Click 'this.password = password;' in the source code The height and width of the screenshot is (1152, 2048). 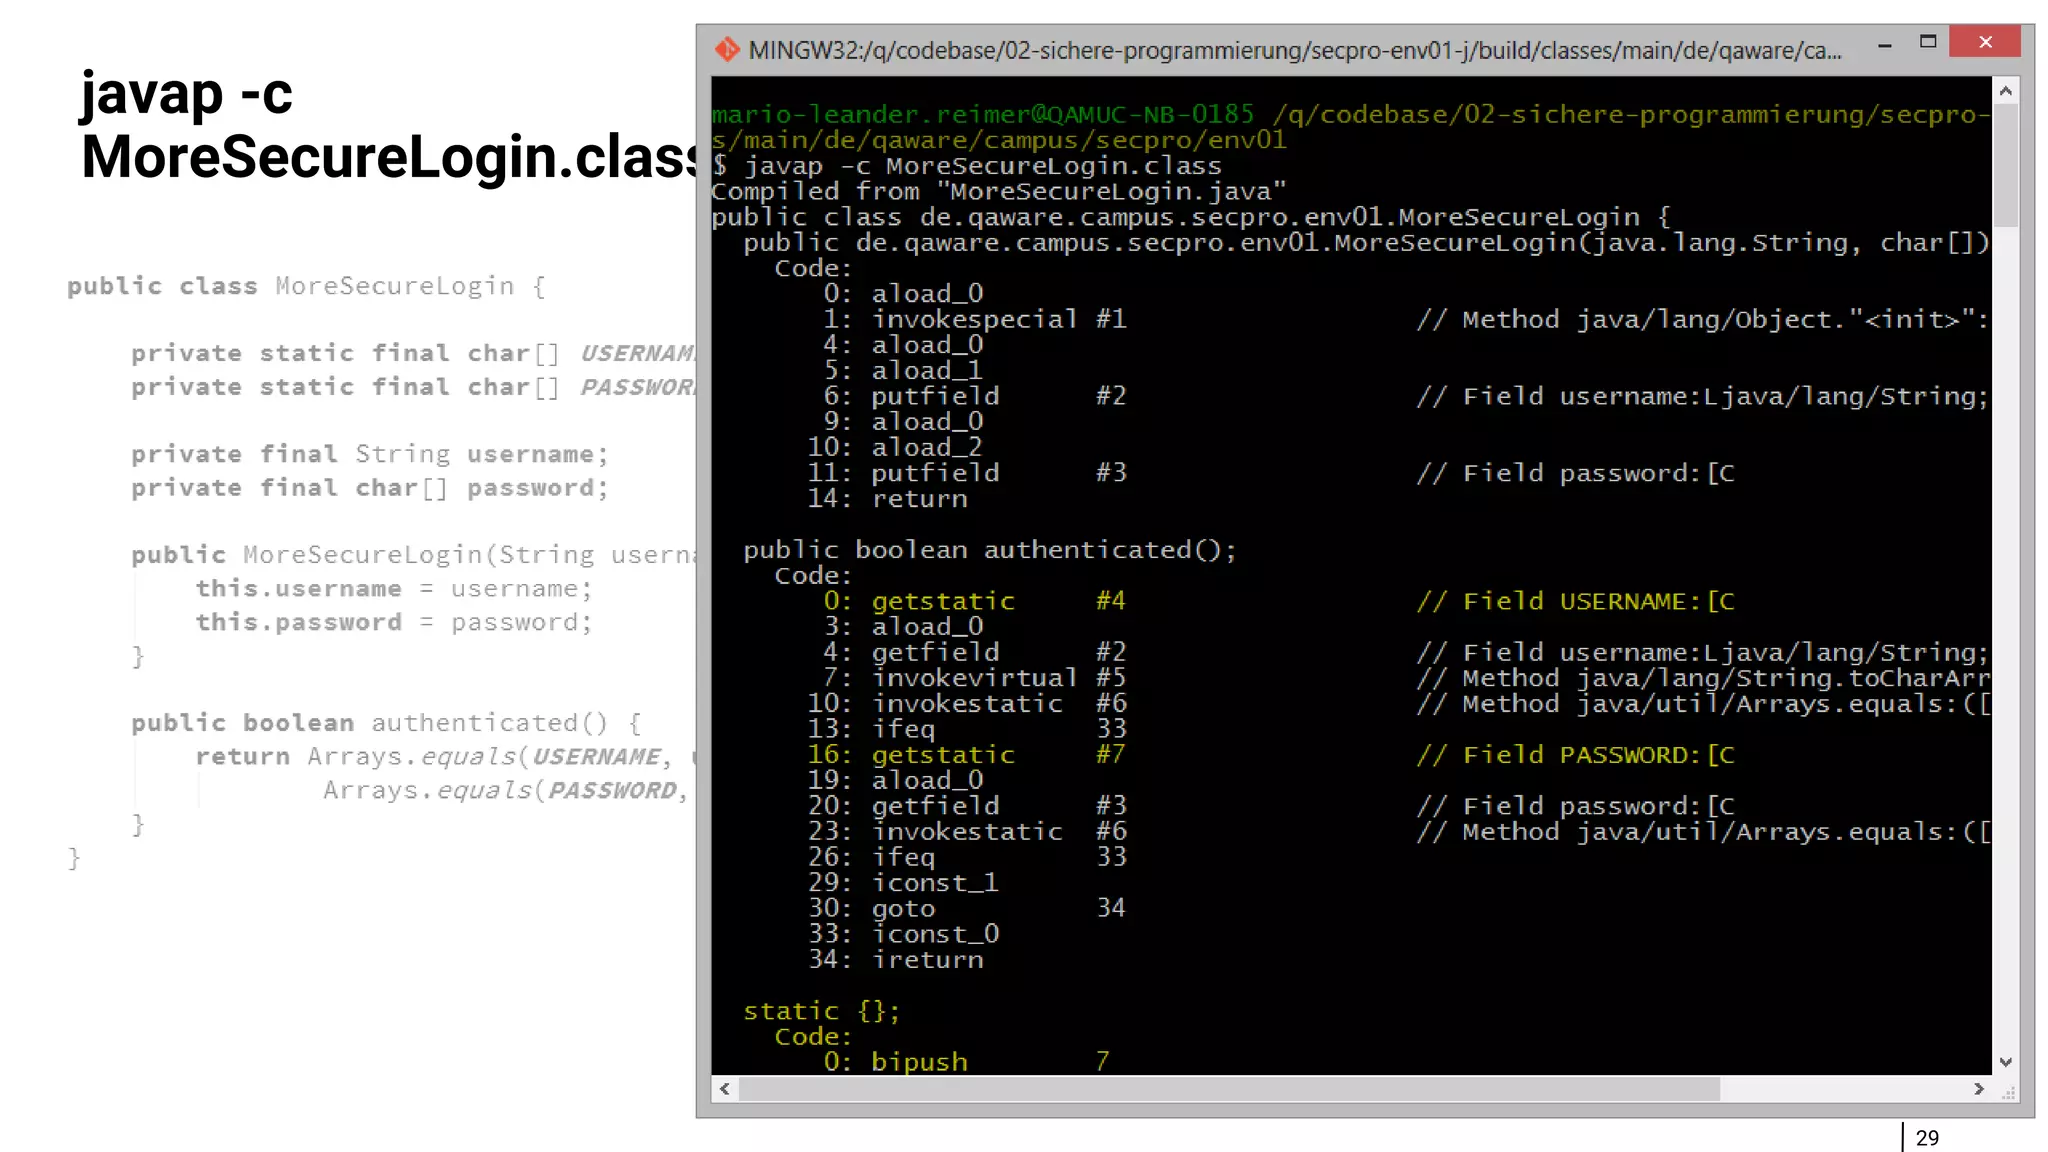coord(394,622)
